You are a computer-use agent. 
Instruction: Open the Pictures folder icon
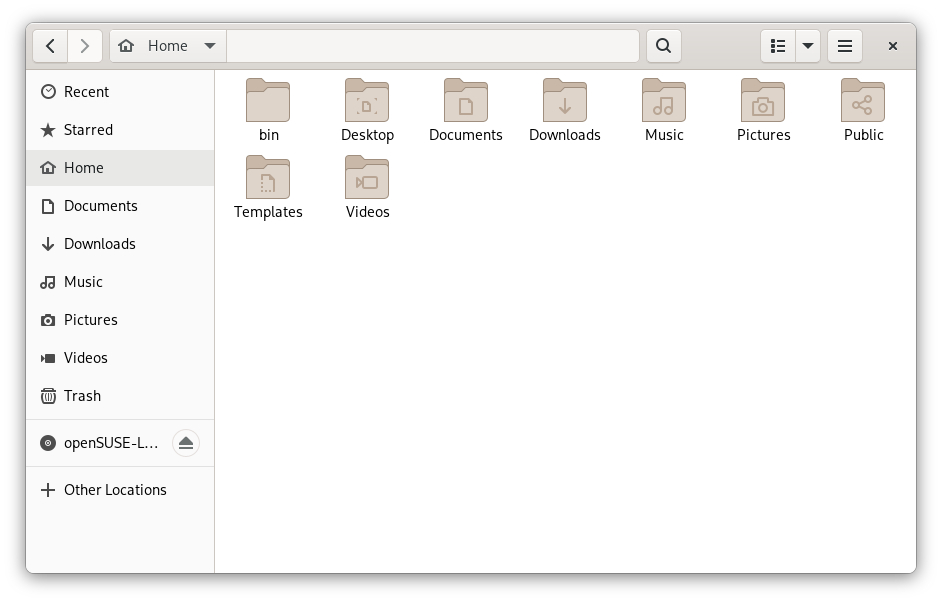coord(763,101)
